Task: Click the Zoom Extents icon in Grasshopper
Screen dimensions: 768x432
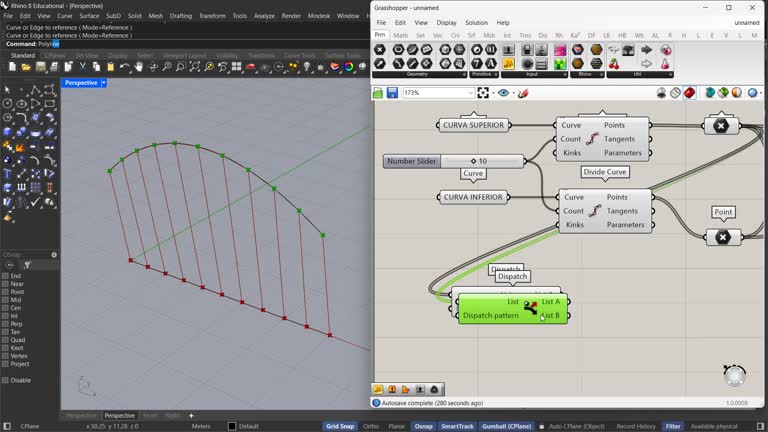Action: coord(484,93)
